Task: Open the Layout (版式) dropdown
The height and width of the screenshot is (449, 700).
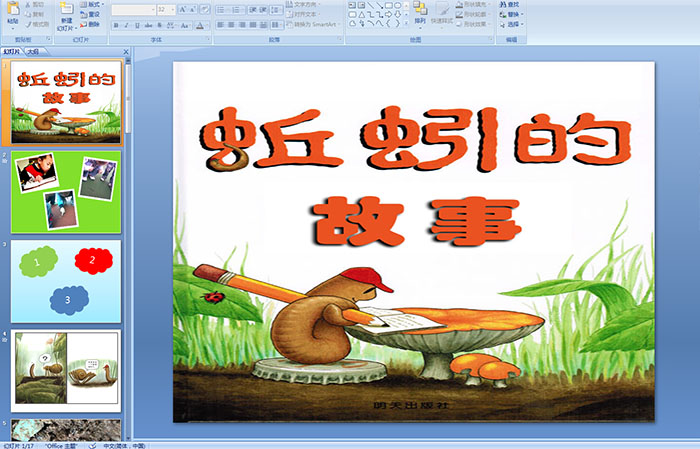Action: coord(92,4)
